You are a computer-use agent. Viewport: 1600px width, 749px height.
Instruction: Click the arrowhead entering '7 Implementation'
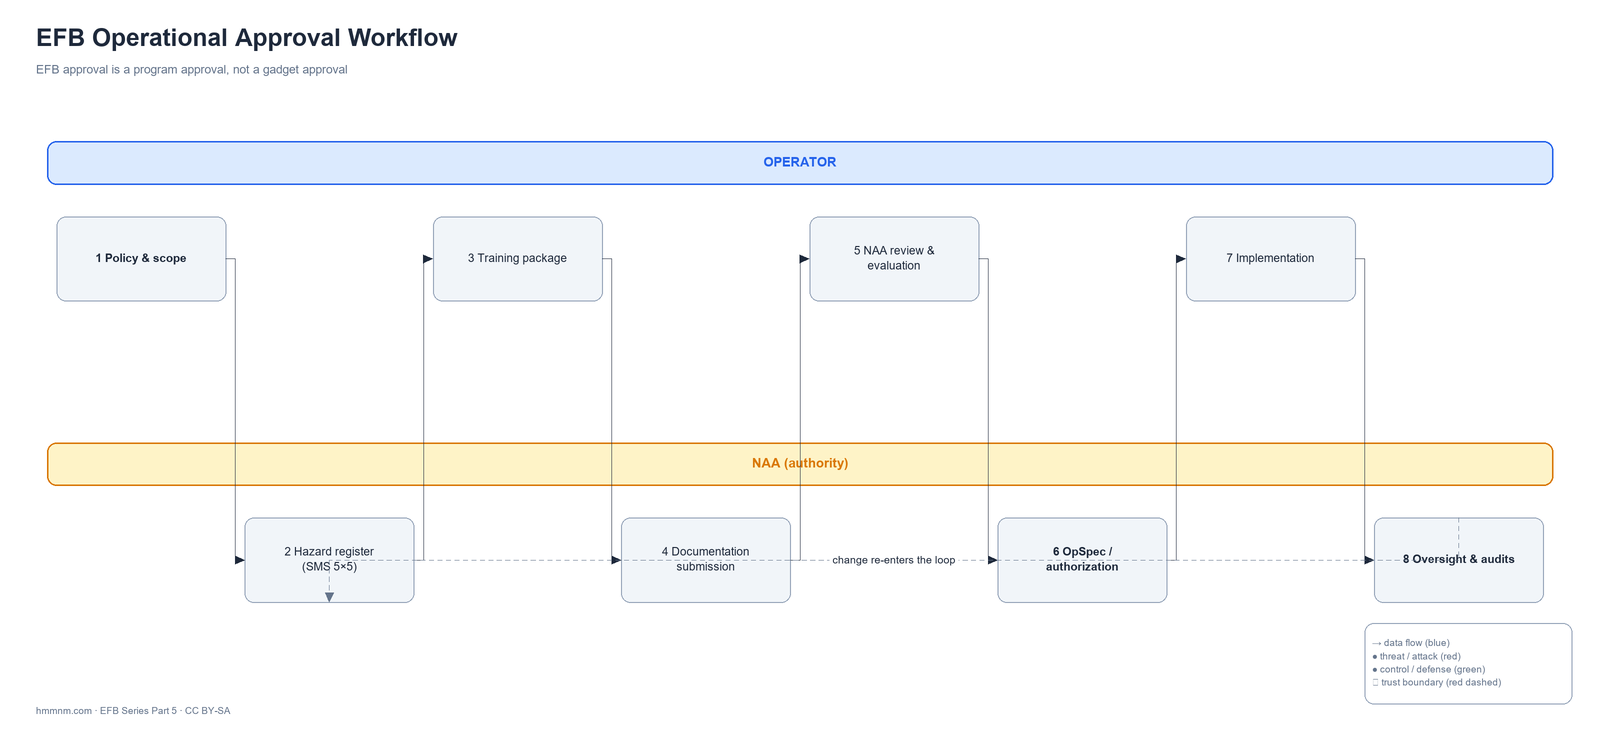click(x=1181, y=259)
